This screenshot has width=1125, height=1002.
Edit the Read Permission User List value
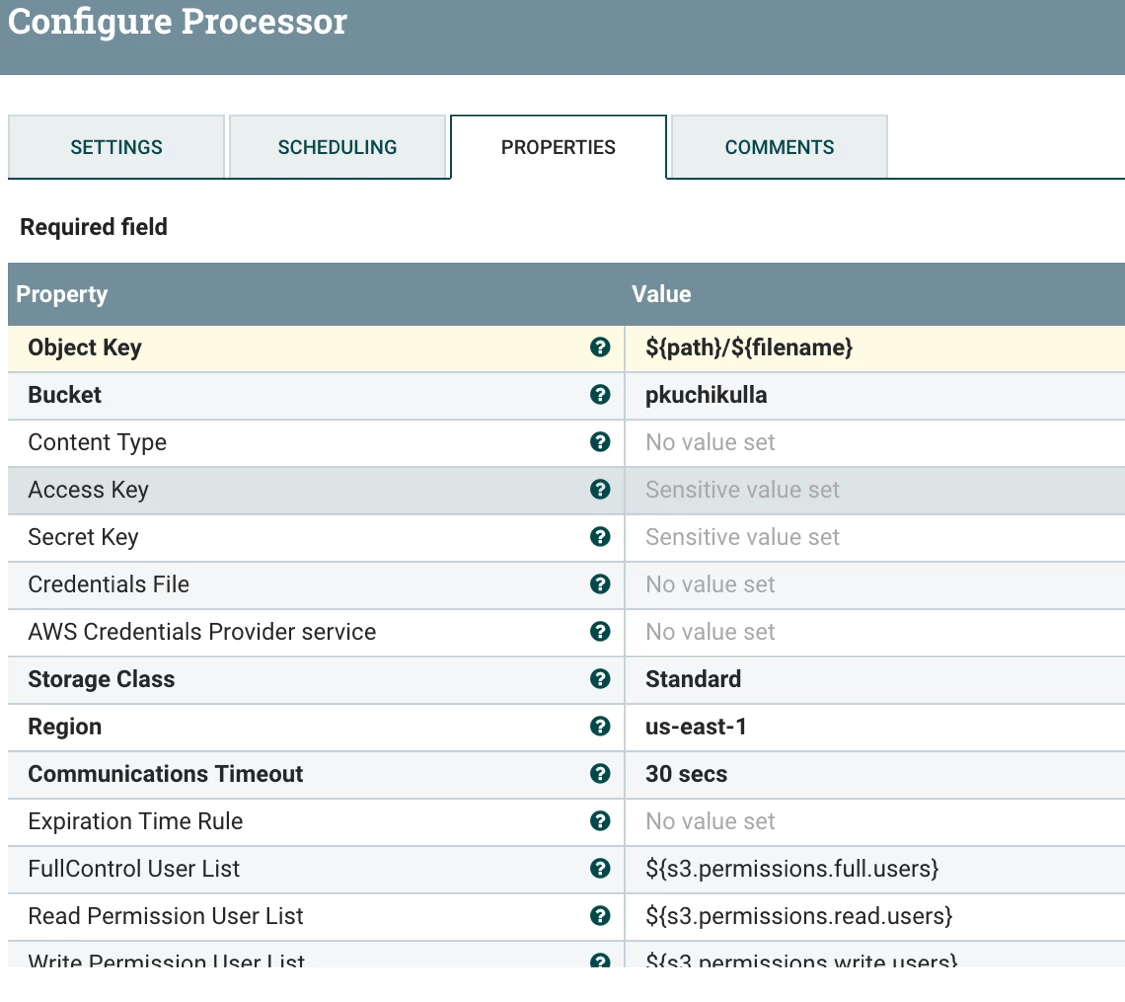pos(875,916)
